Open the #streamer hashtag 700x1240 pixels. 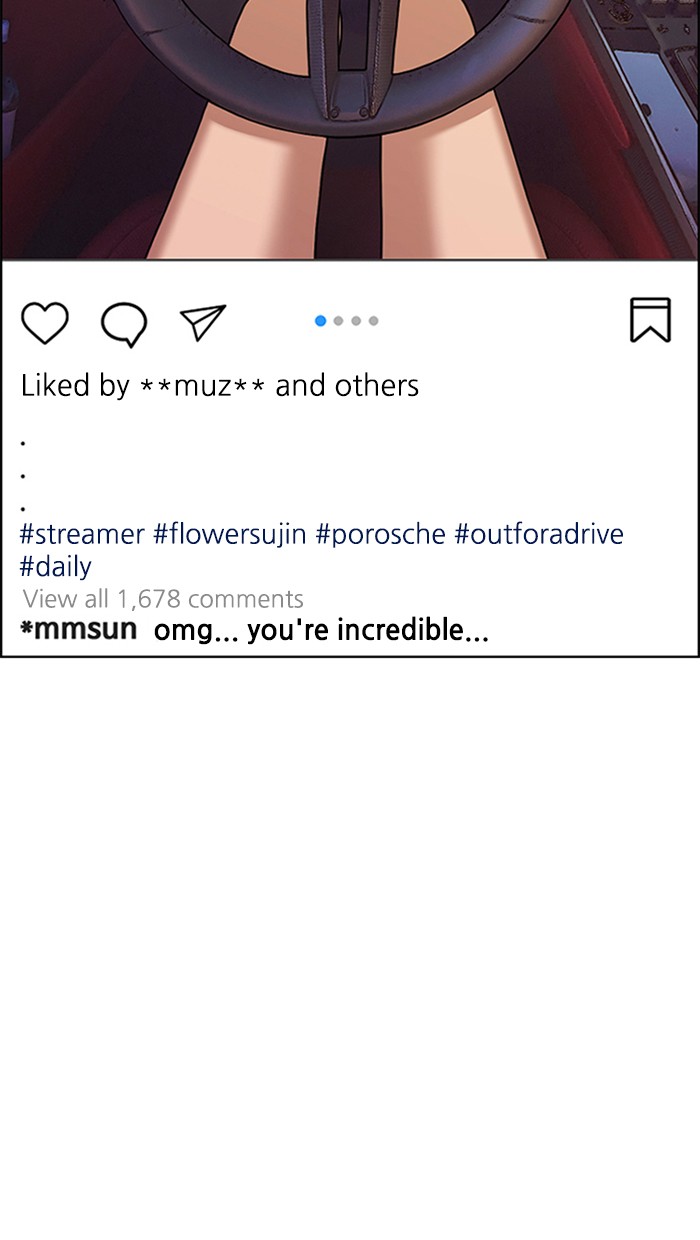[82, 534]
